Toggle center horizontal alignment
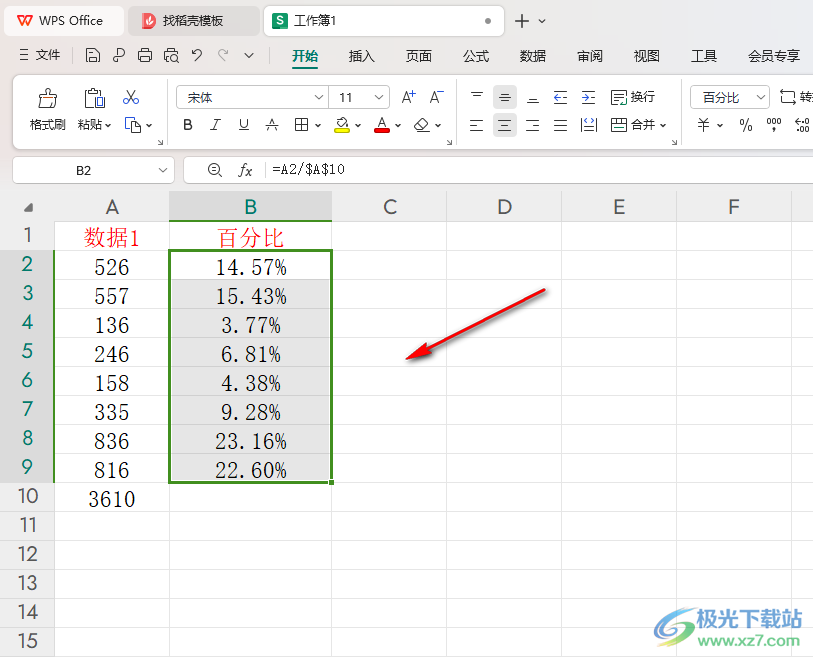This screenshot has height=657, width=813. pyautogui.click(x=504, y=125)
